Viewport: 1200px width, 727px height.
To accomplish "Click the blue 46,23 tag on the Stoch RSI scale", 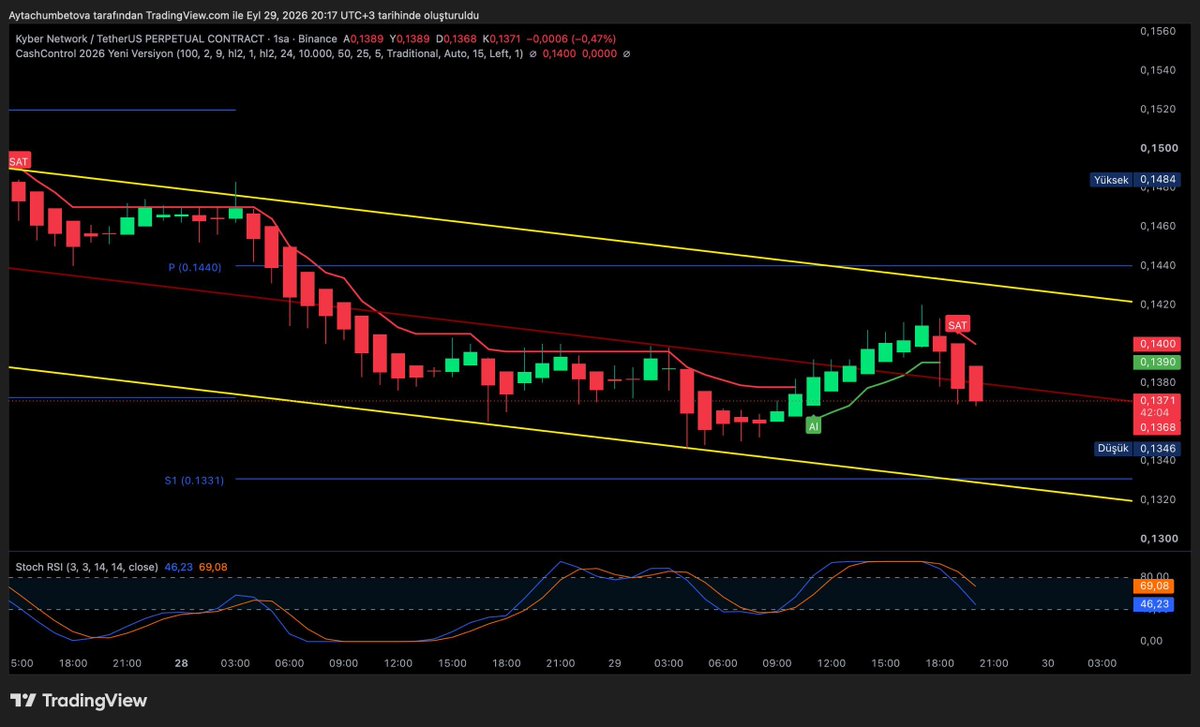I will [1155, 604].
